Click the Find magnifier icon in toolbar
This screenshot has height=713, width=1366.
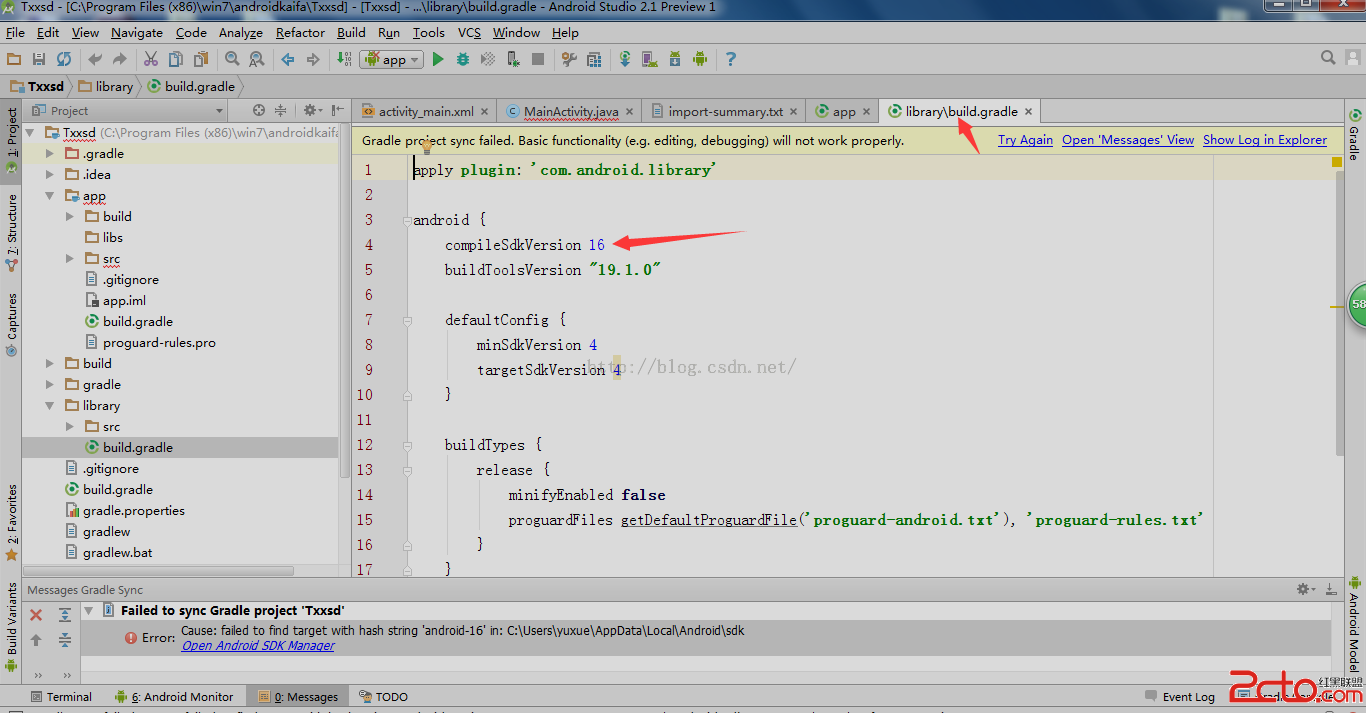click(x=232, y=60)
